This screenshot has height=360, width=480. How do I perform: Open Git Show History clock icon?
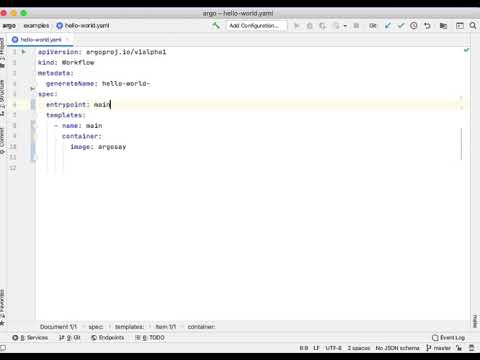414,26
